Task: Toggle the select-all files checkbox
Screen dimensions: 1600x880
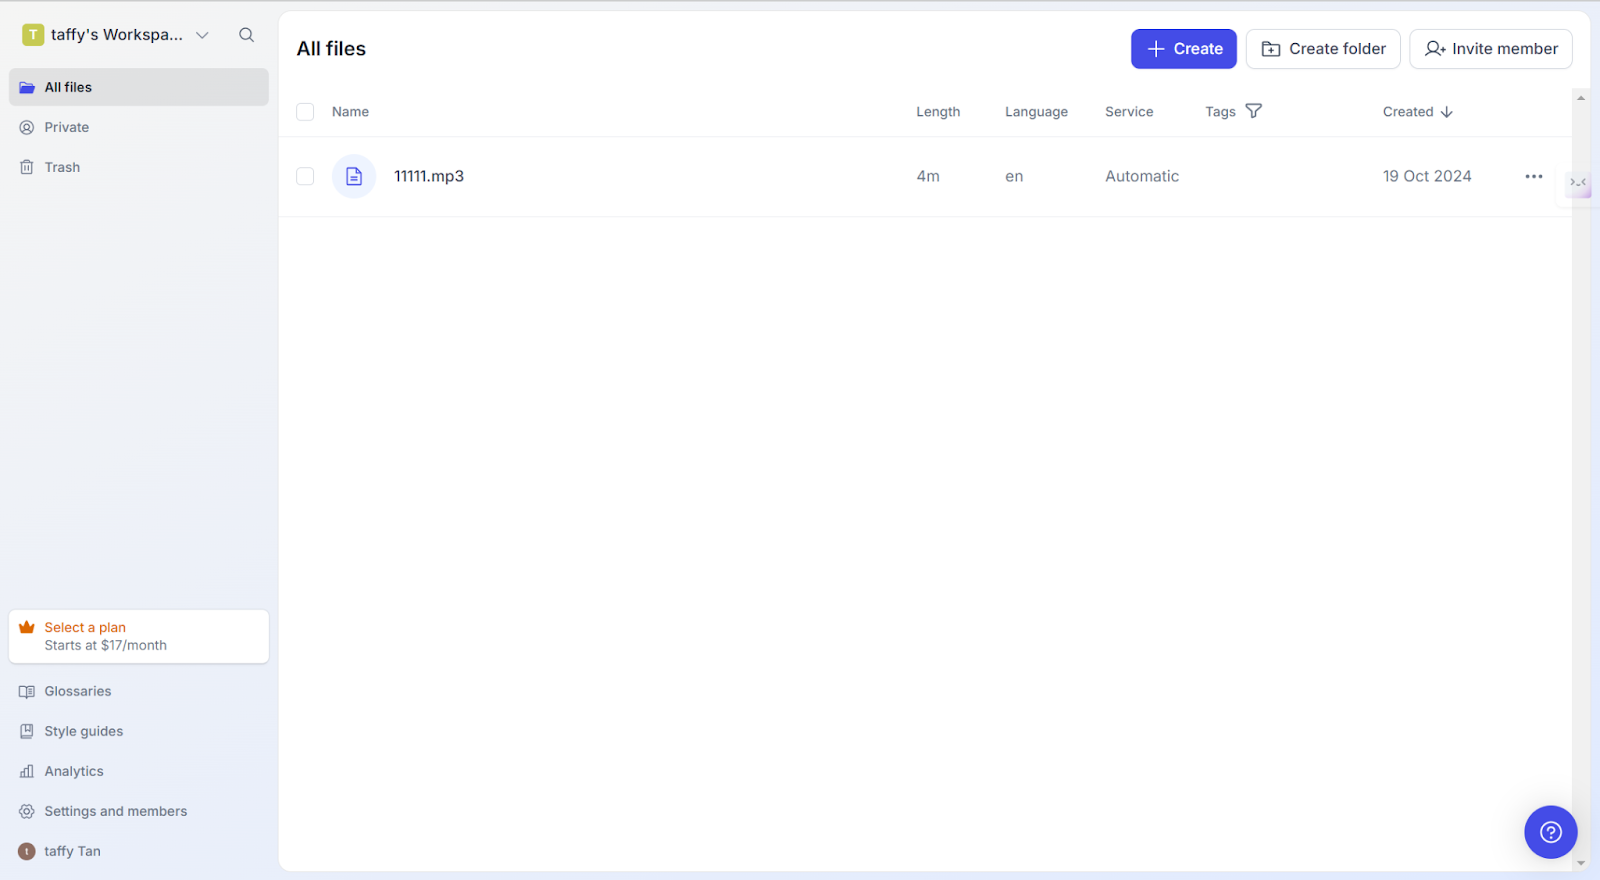Action: 305,112
